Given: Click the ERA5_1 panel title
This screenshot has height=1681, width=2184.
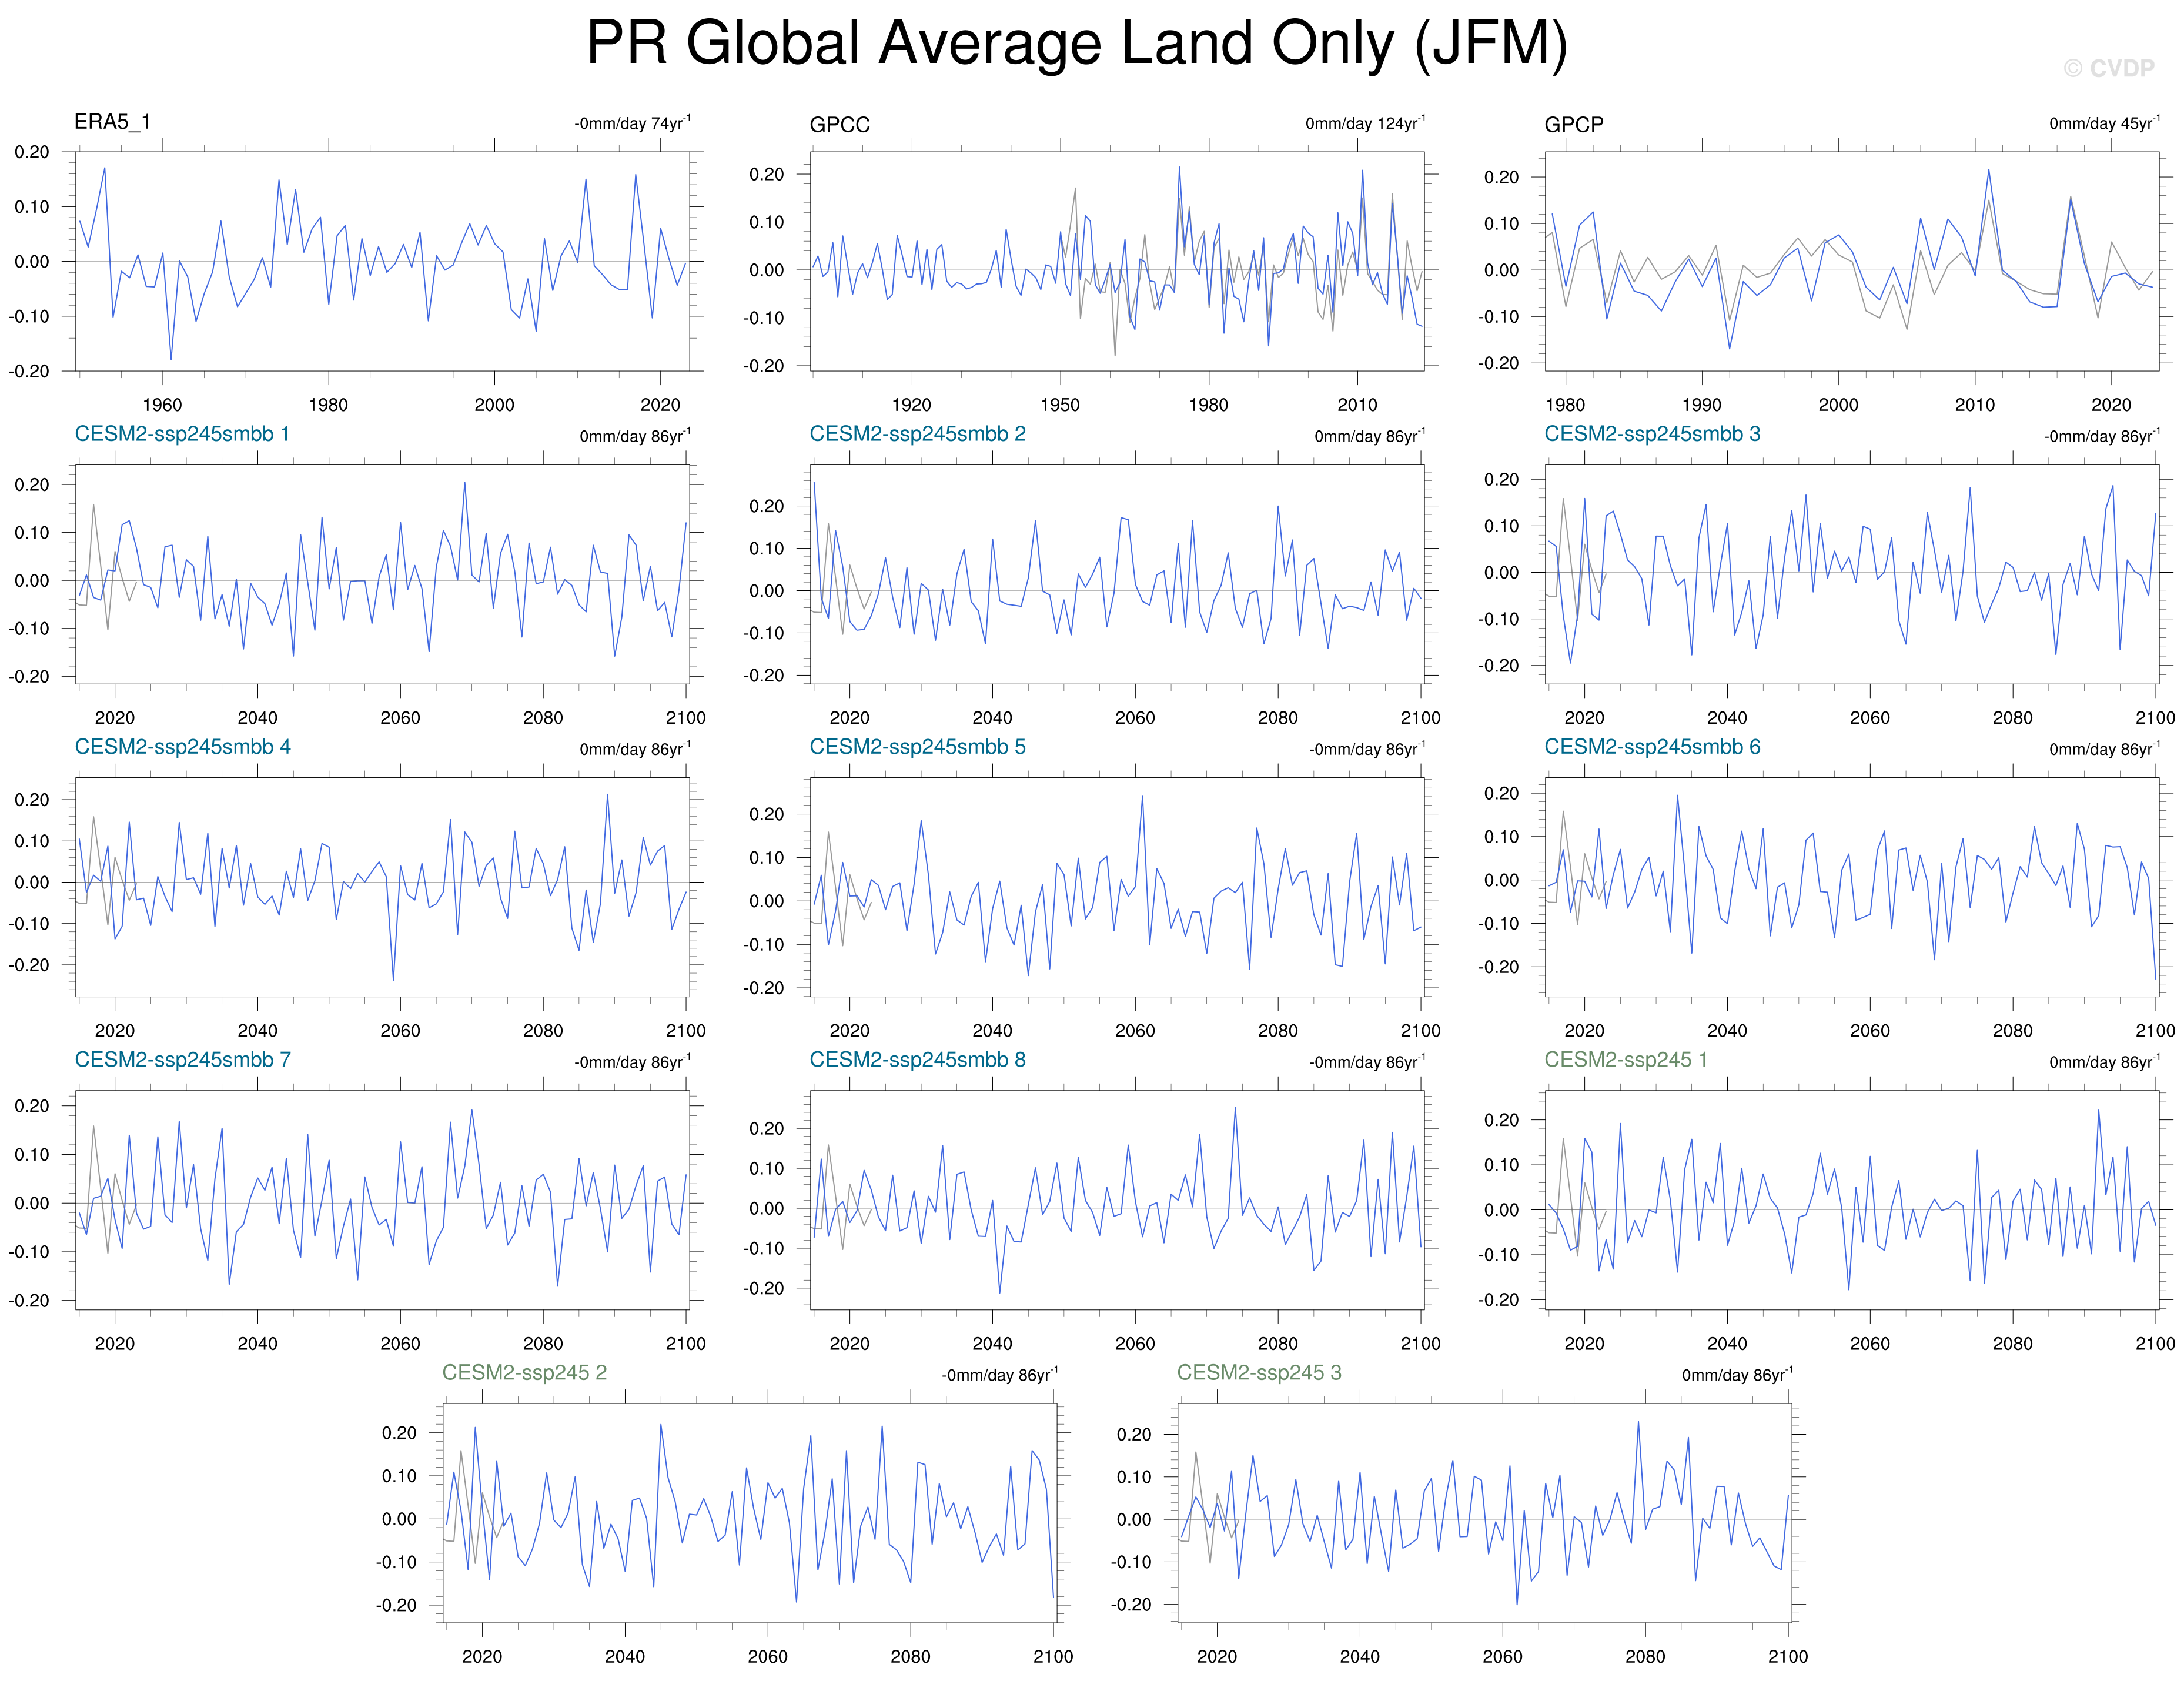Looking at the screenshot, I should click(112, 122).
